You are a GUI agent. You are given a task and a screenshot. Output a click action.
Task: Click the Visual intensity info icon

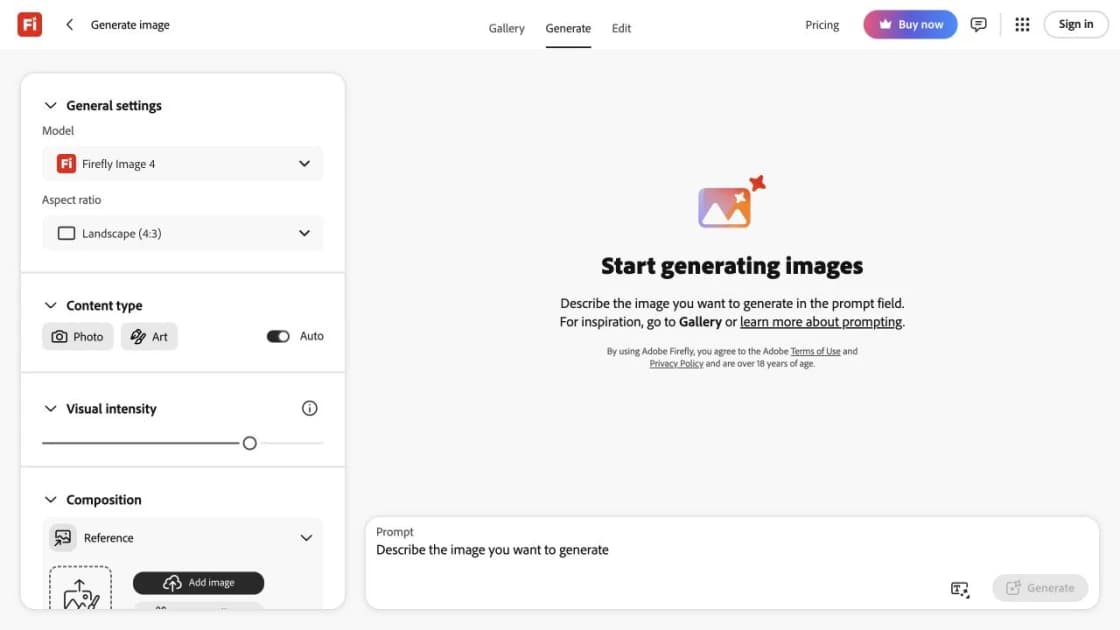pos(309,409)
